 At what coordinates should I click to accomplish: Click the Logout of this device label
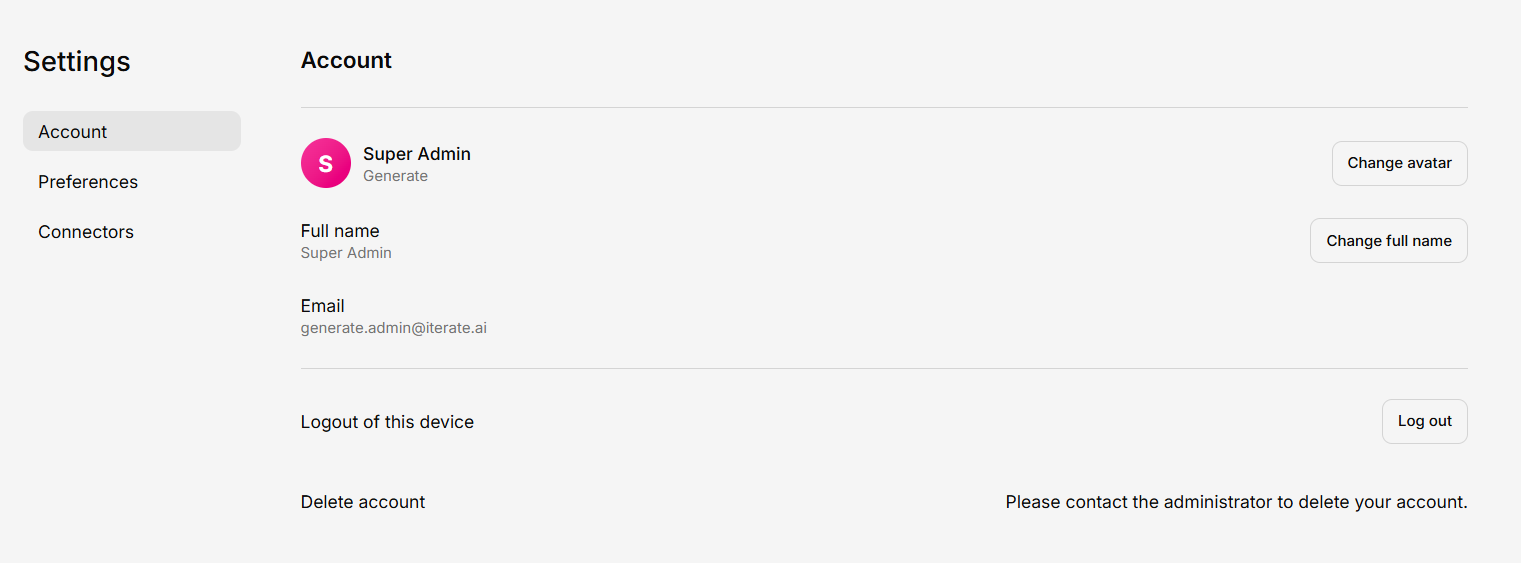[x=387, y=422]
